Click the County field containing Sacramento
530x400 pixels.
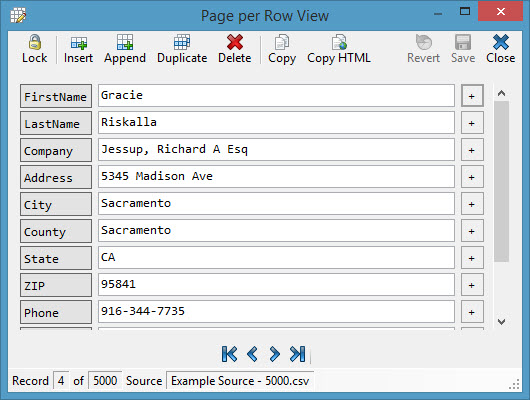click(x=276, y=231)
